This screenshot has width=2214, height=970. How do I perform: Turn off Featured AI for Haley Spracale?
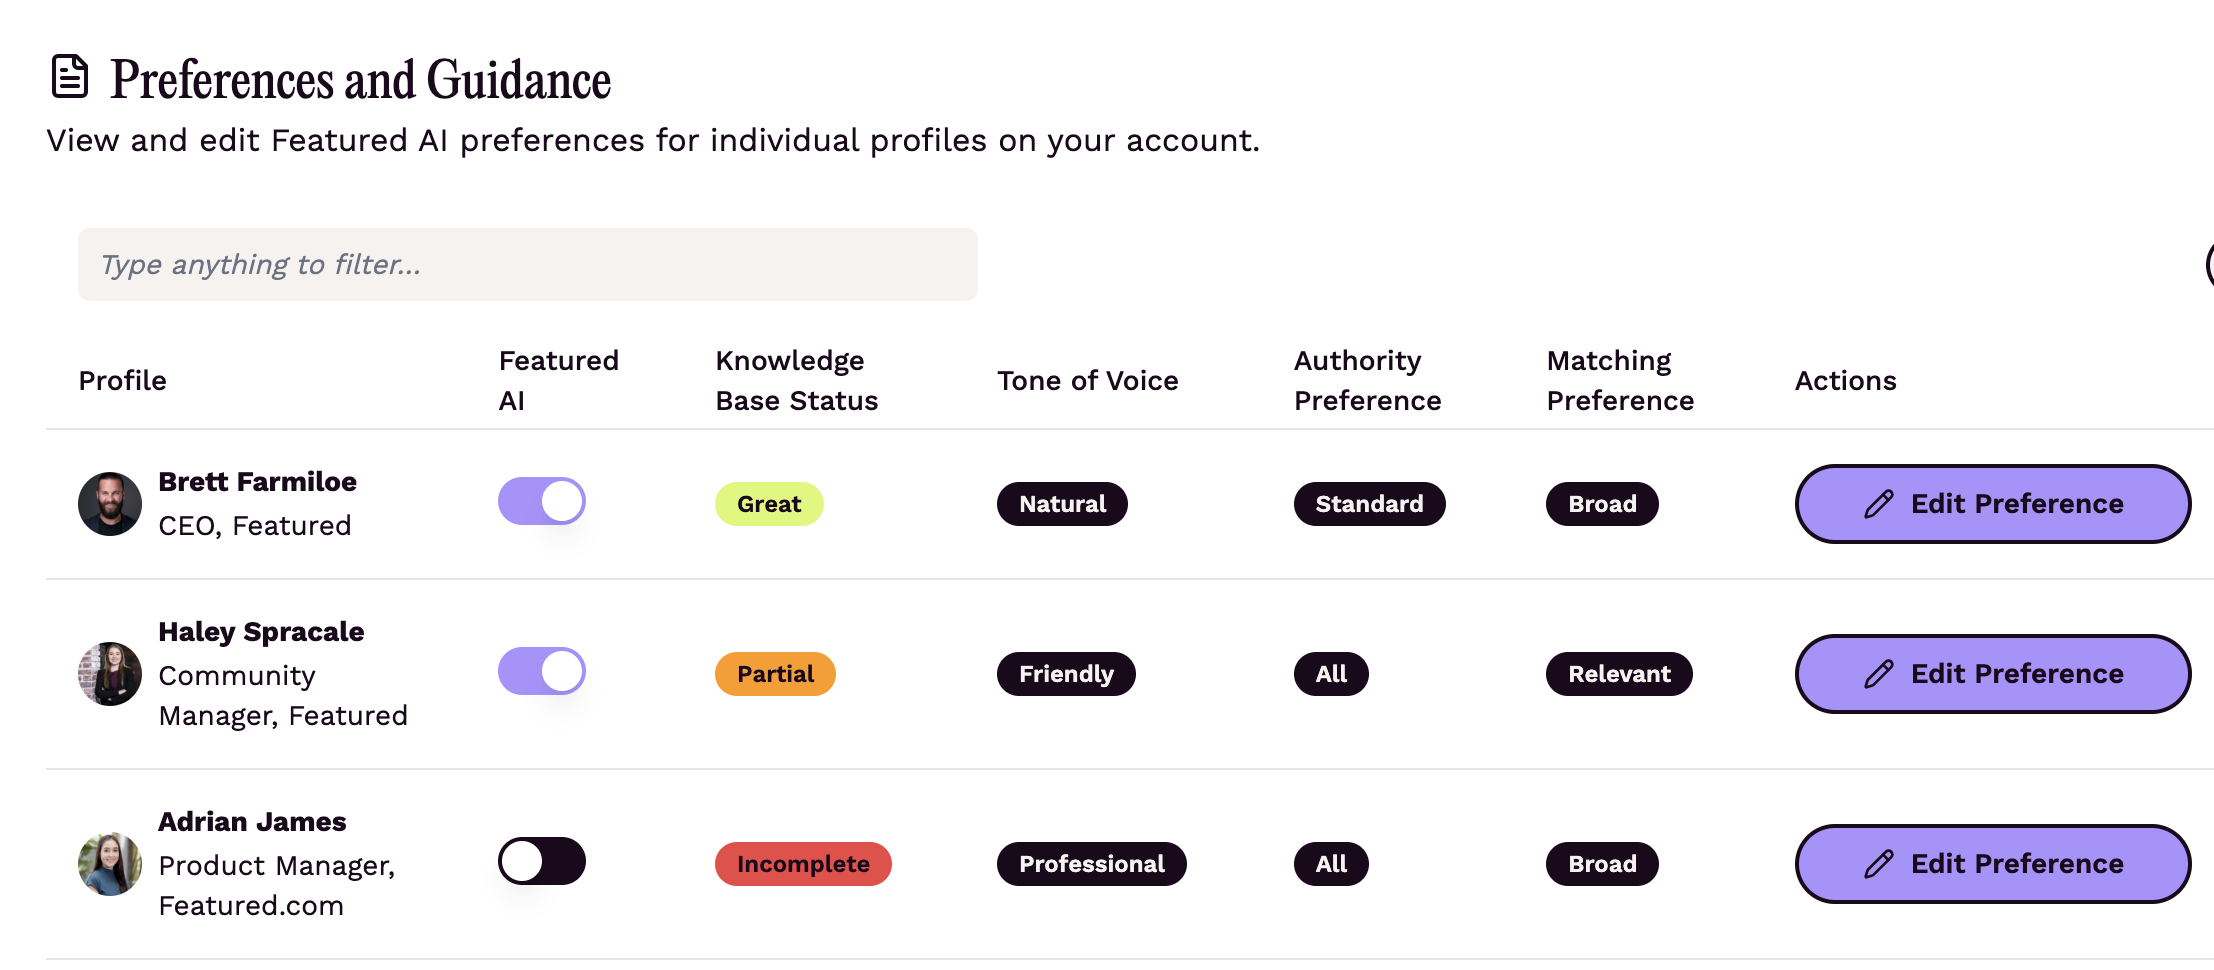541,671
